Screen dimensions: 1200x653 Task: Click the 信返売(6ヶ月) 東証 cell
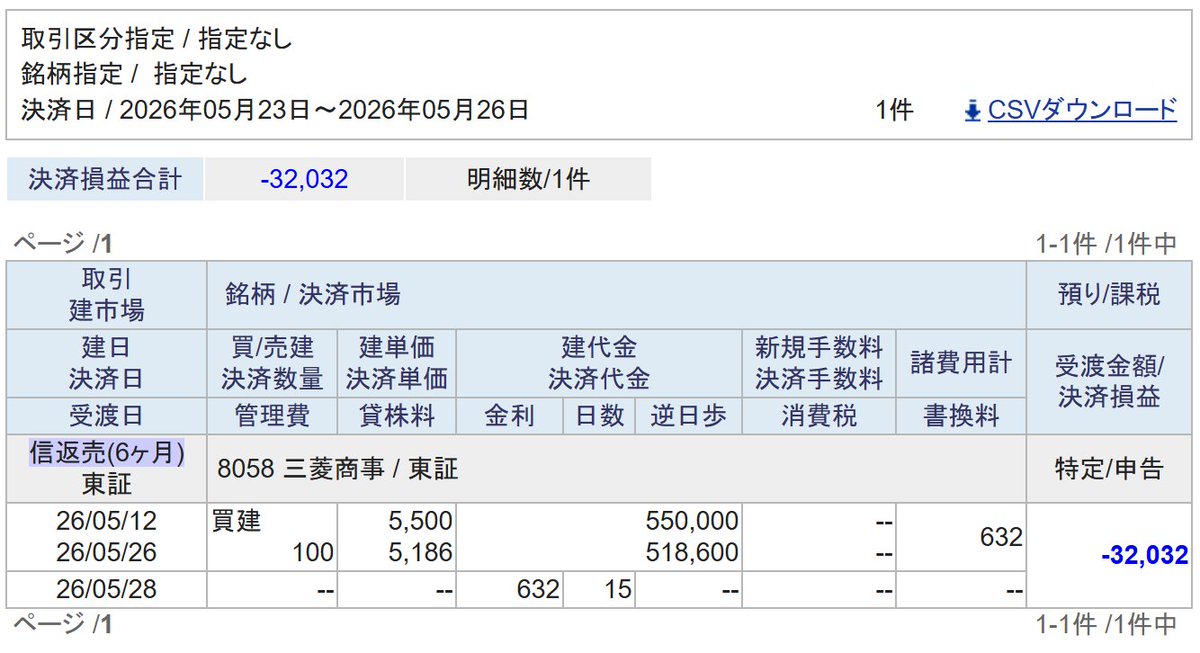(x=106, y=469)
